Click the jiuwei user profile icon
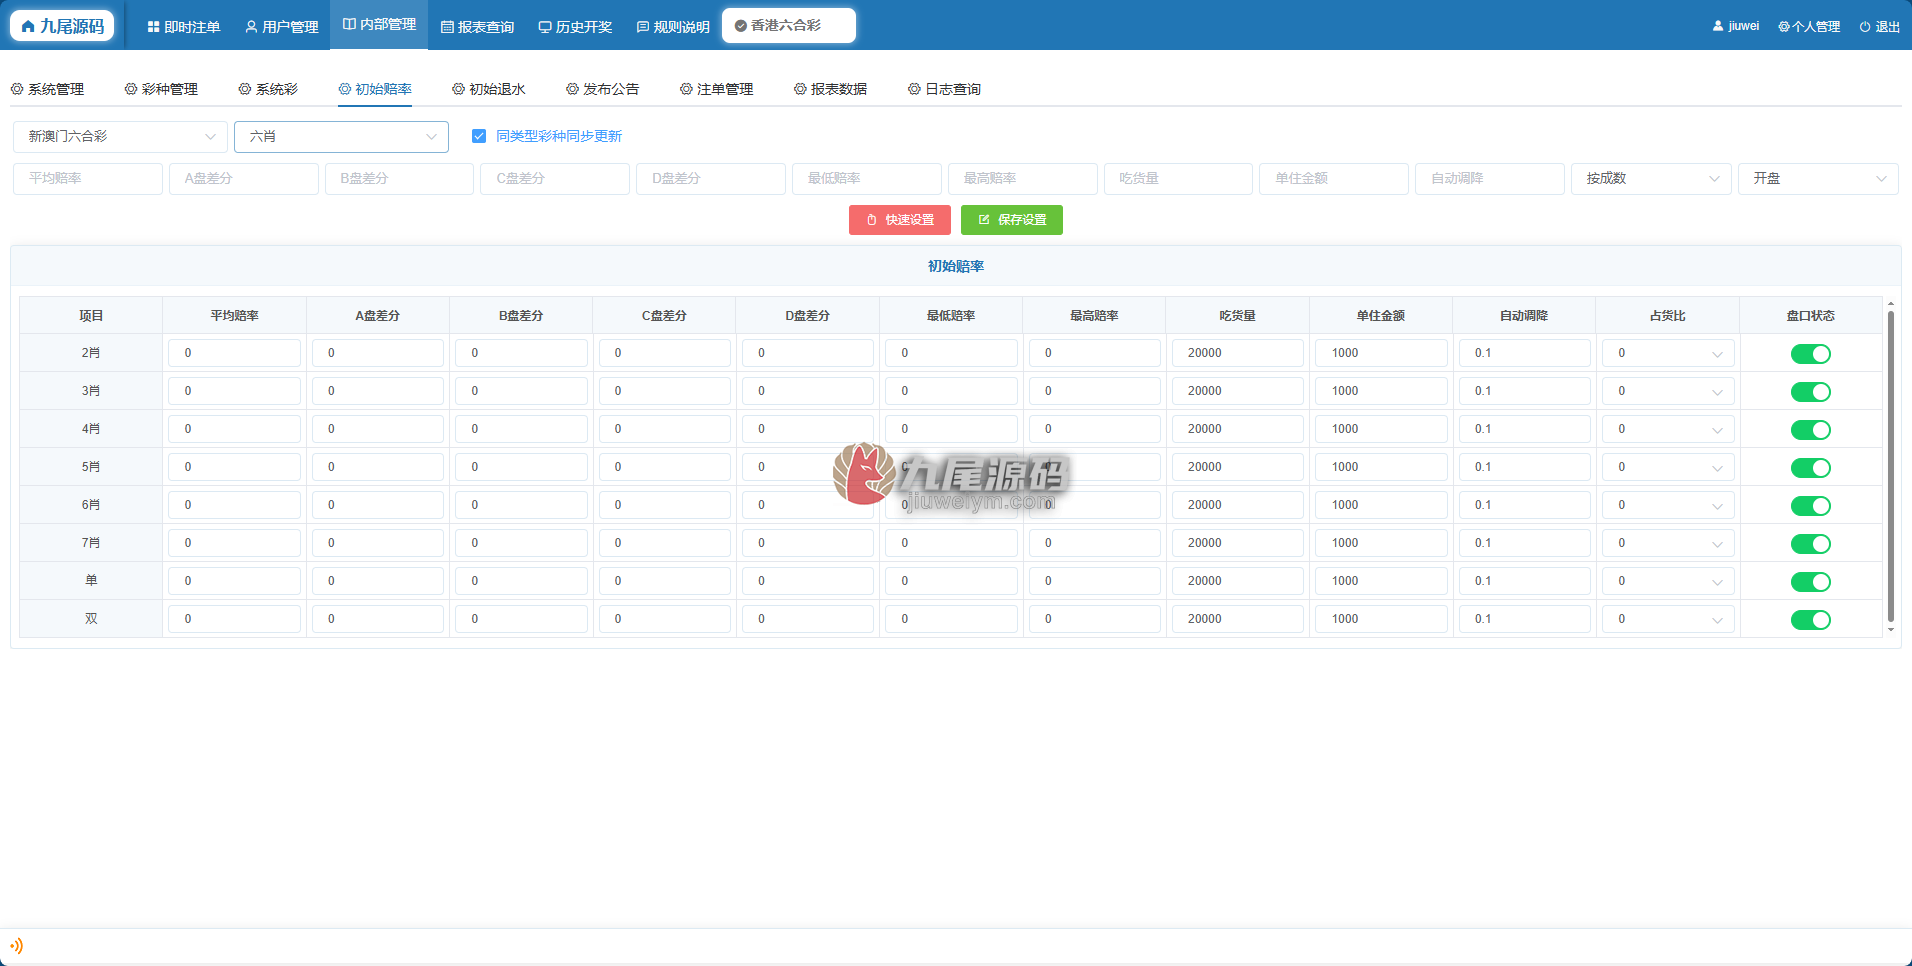 click(x=1718, y=26)
